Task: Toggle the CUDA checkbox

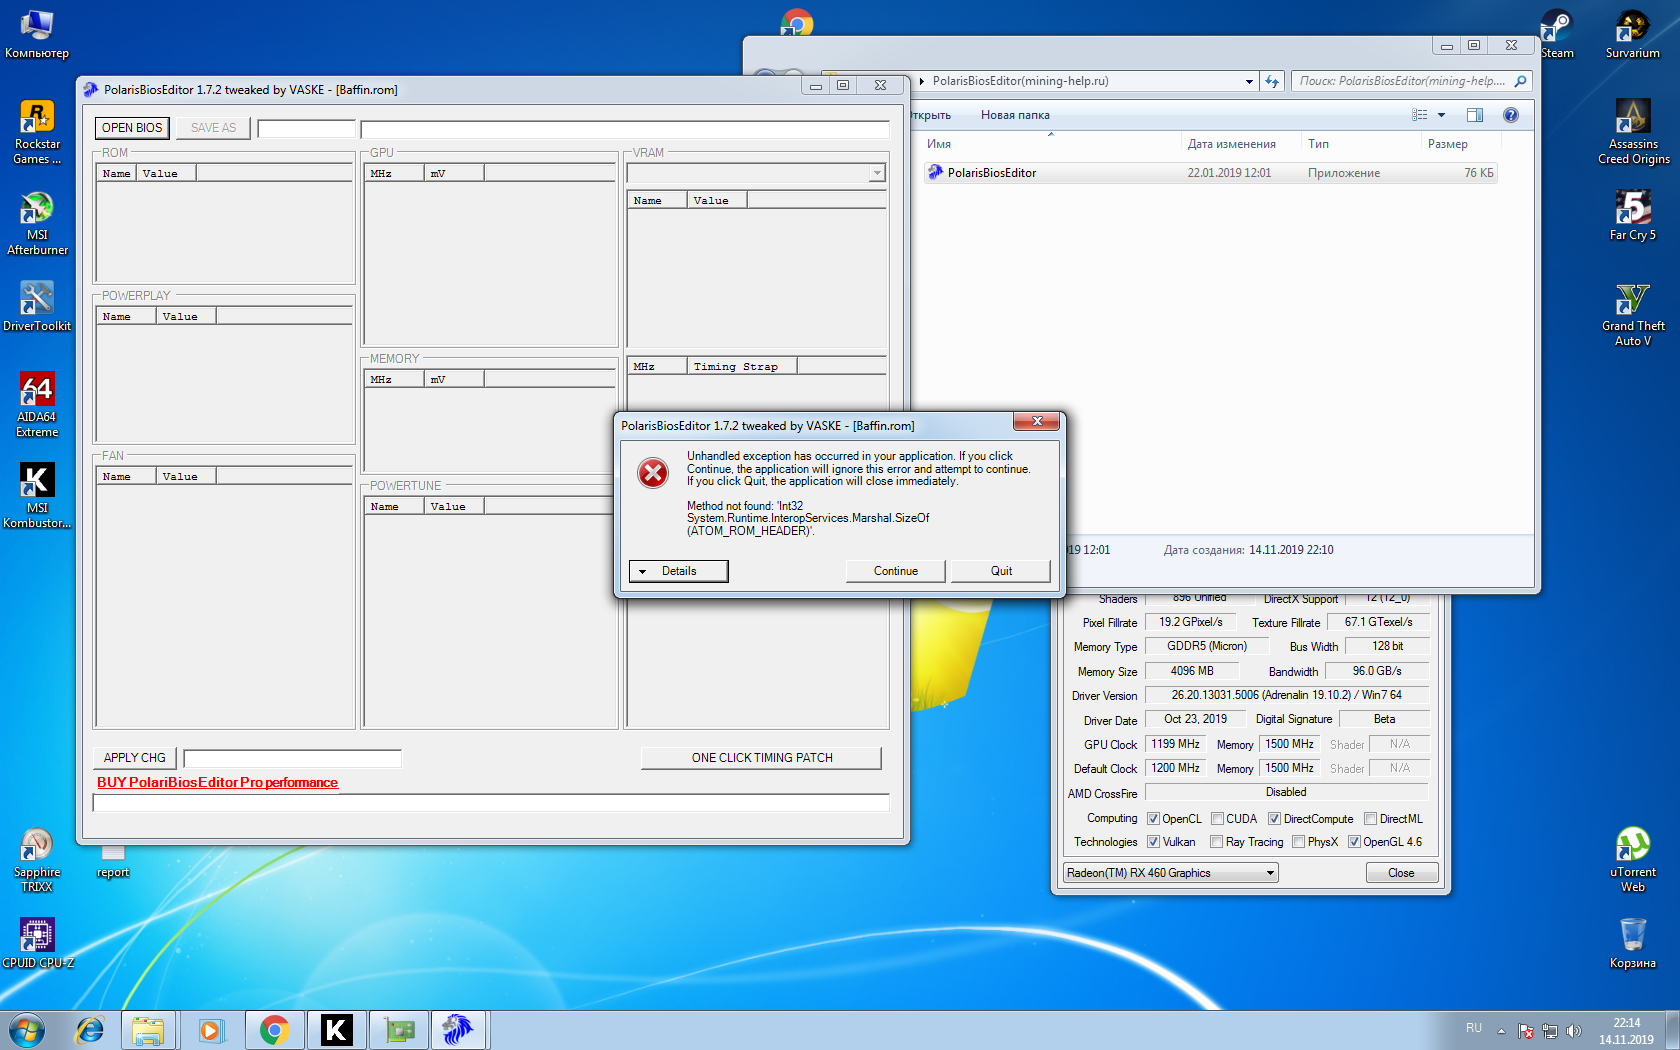Action: tap(1217, 819)
